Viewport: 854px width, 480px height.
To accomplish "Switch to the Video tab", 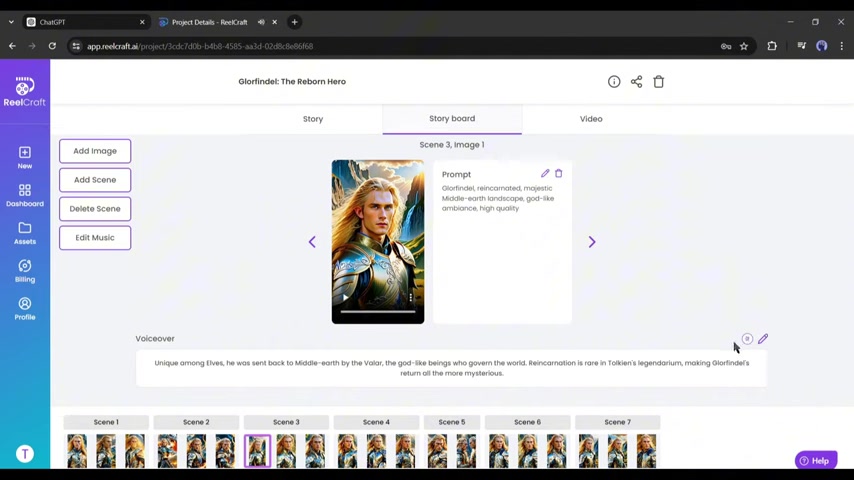I will point(591,119).
